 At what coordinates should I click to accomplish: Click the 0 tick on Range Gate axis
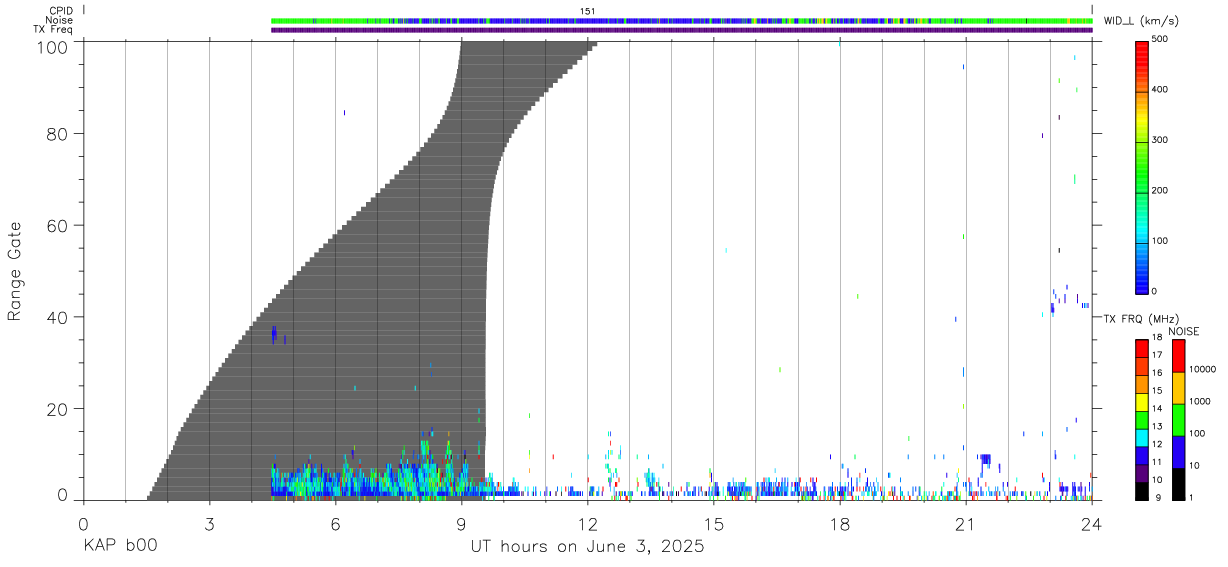click(65, 496)
